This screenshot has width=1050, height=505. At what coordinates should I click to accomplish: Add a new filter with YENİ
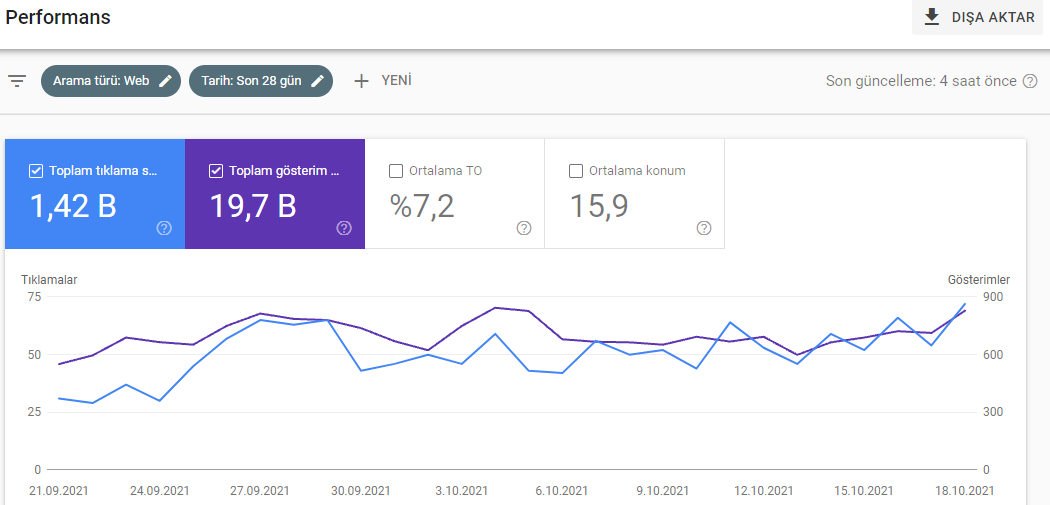click(x=382, y=81)
